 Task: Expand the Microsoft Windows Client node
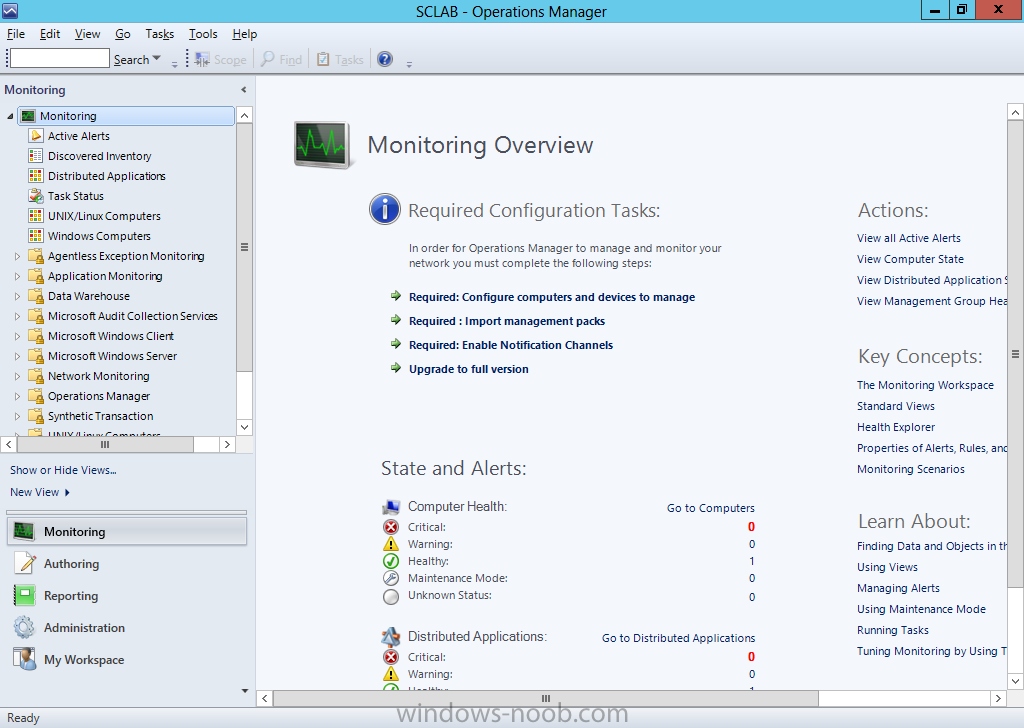(x=18, y=337)
